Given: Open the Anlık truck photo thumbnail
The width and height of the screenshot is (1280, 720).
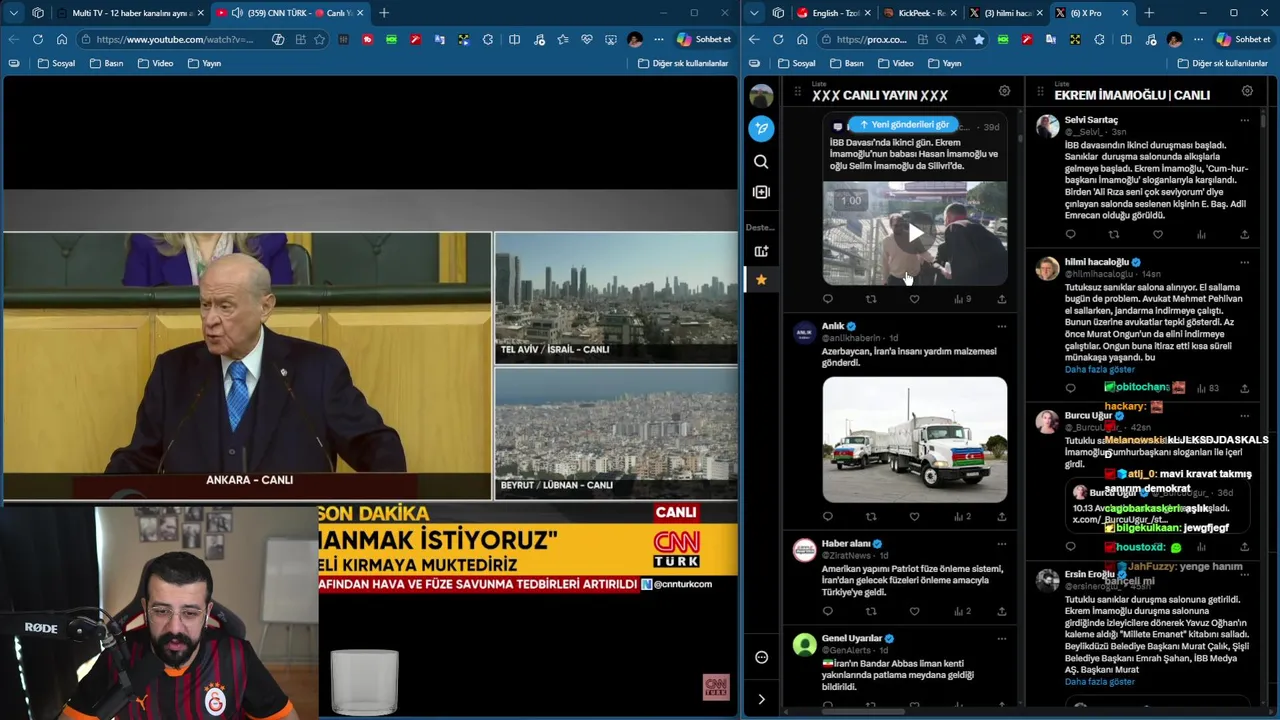Looking at the screenshot, I should click(915, 439).
